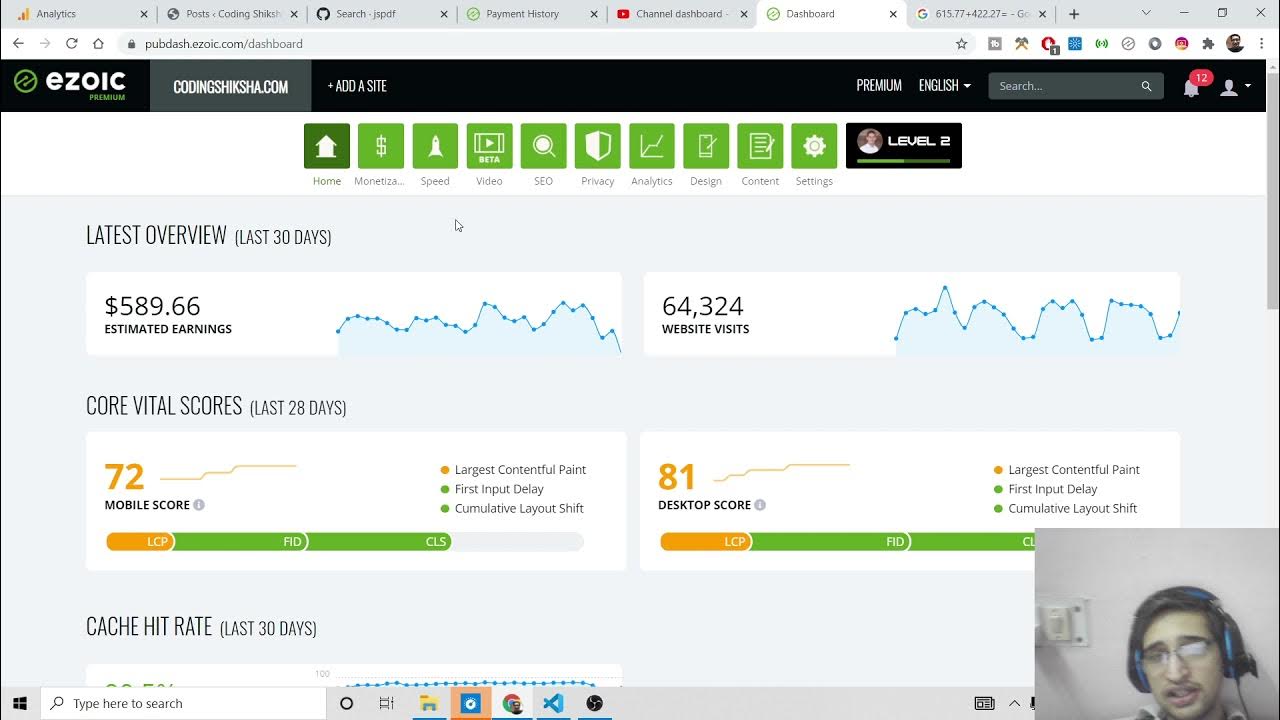Click the Level 2 progress badge
The image size is (1280, 720).
903,146
